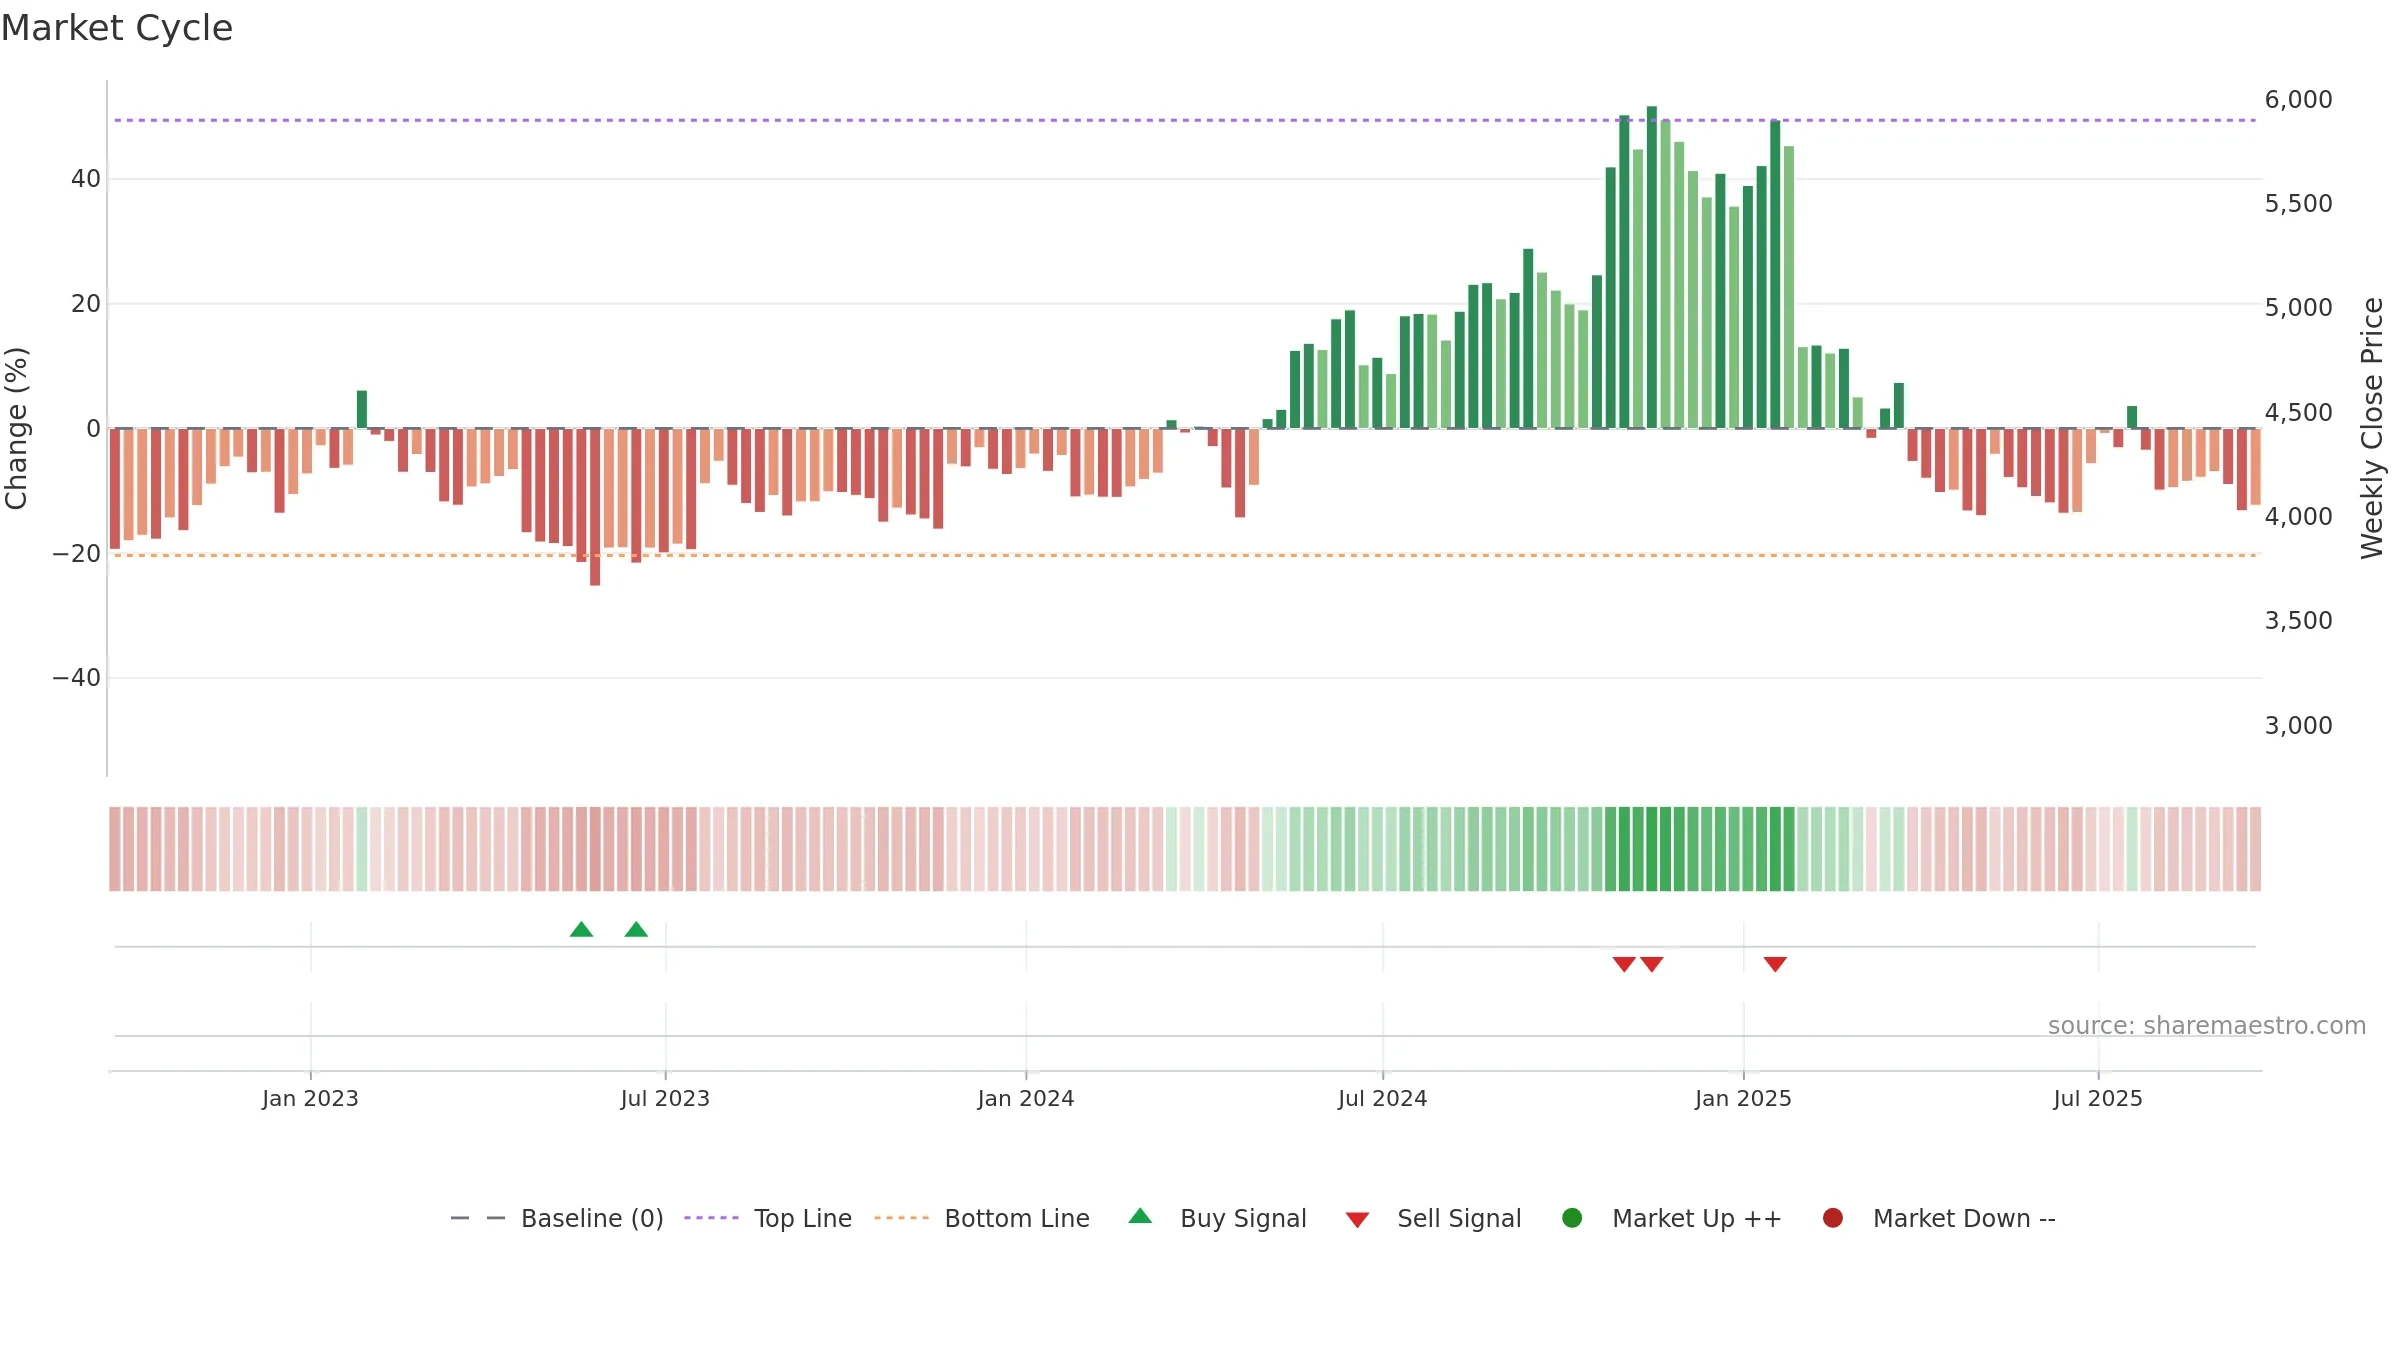Click the sell signal marker after Jan 2025
Screen dimensions: 2400x1350
[x=1775, y=964]
